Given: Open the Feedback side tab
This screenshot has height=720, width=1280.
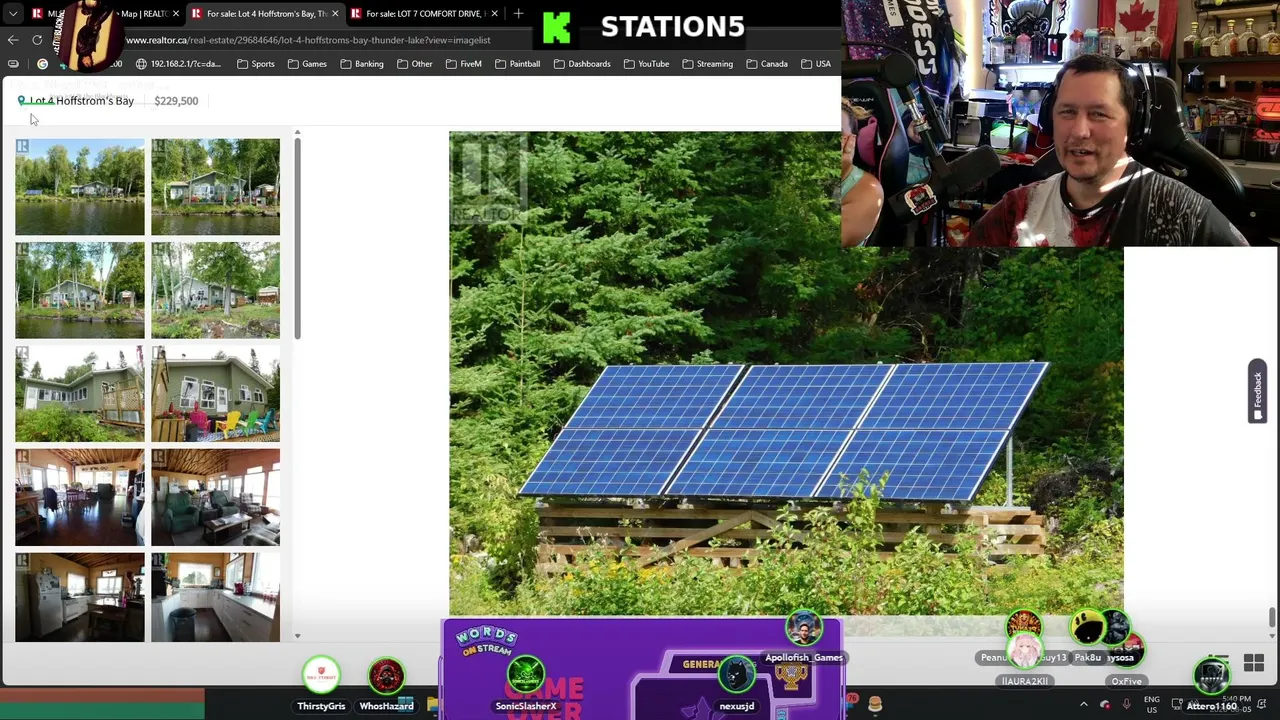Looking at the screenshot, I should 1257,391.
